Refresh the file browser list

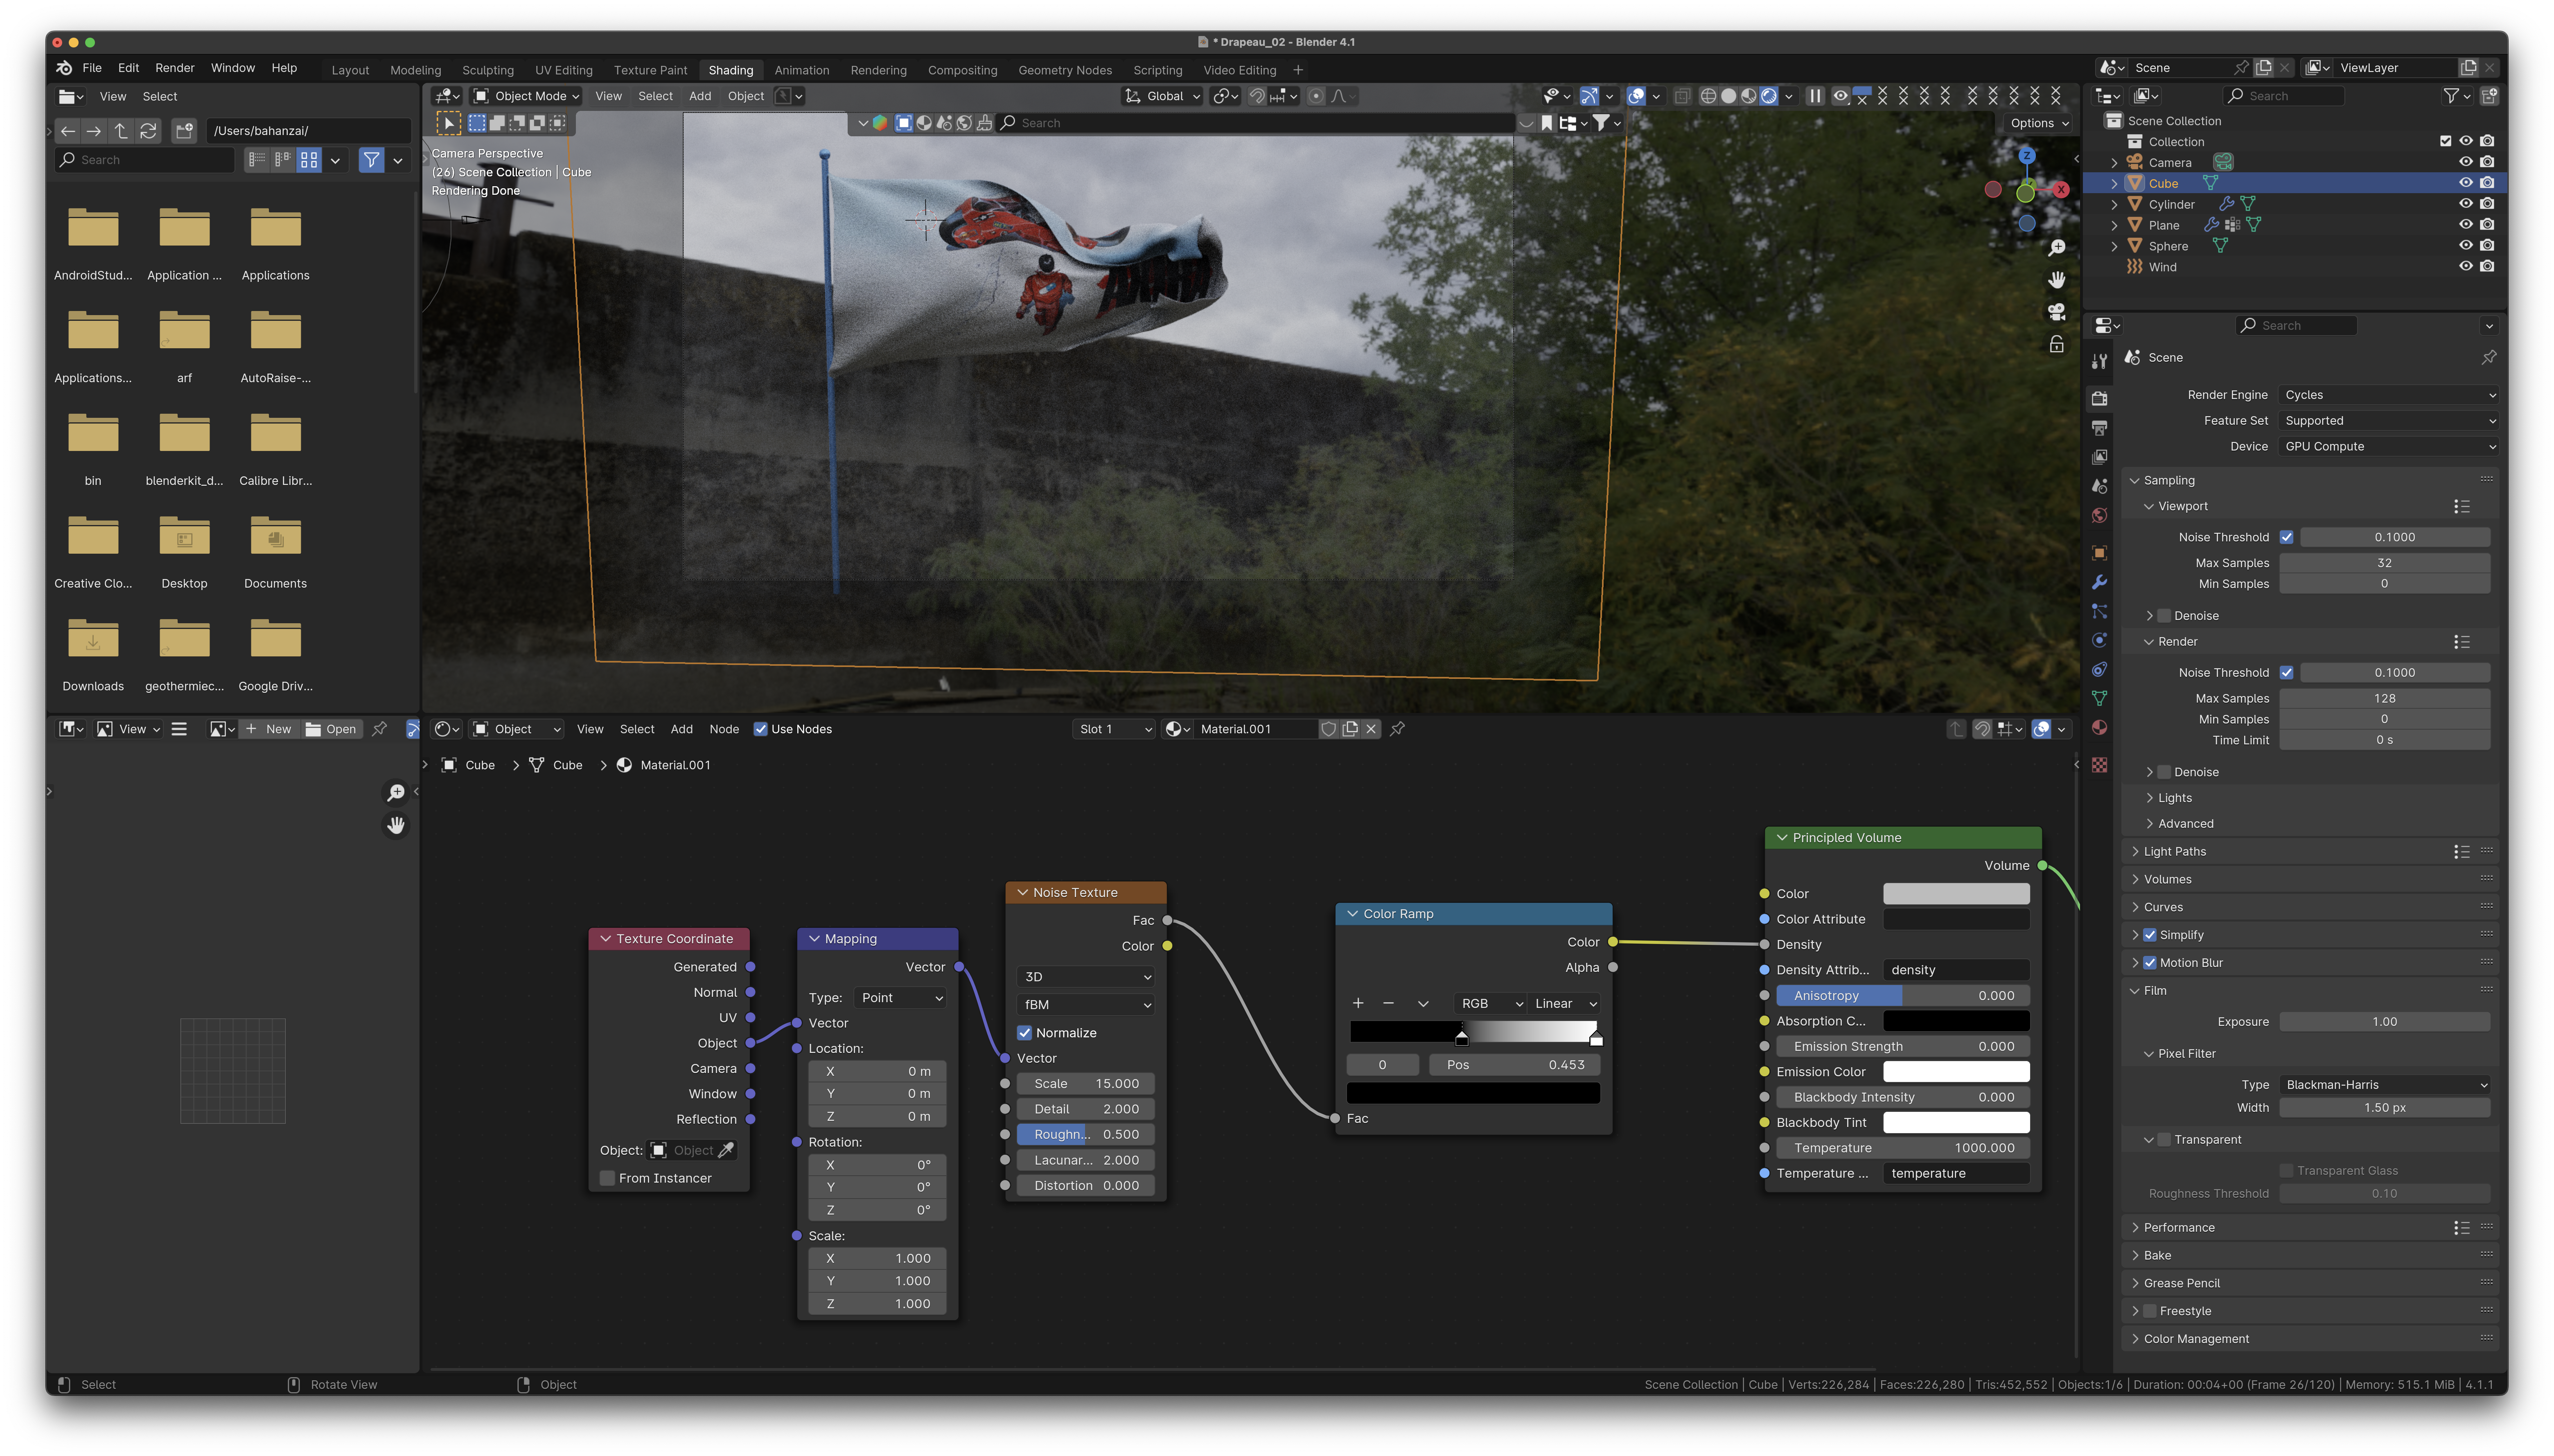148,131
